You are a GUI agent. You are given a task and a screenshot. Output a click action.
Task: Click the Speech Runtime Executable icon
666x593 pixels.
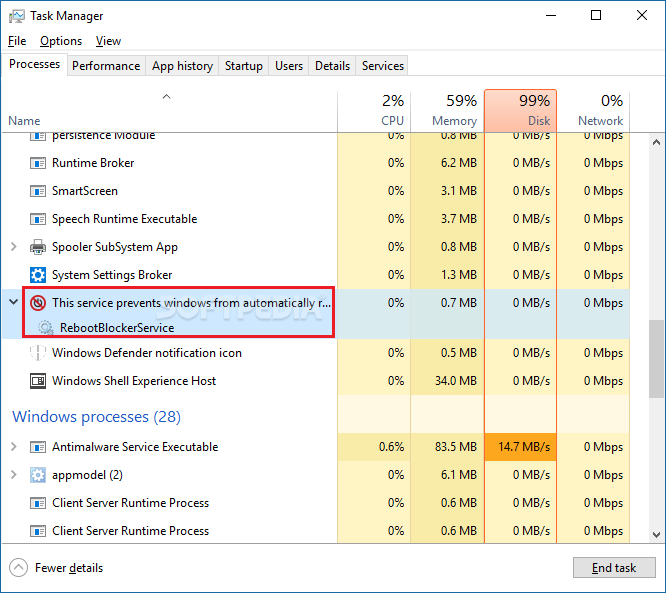click(38, 219)
